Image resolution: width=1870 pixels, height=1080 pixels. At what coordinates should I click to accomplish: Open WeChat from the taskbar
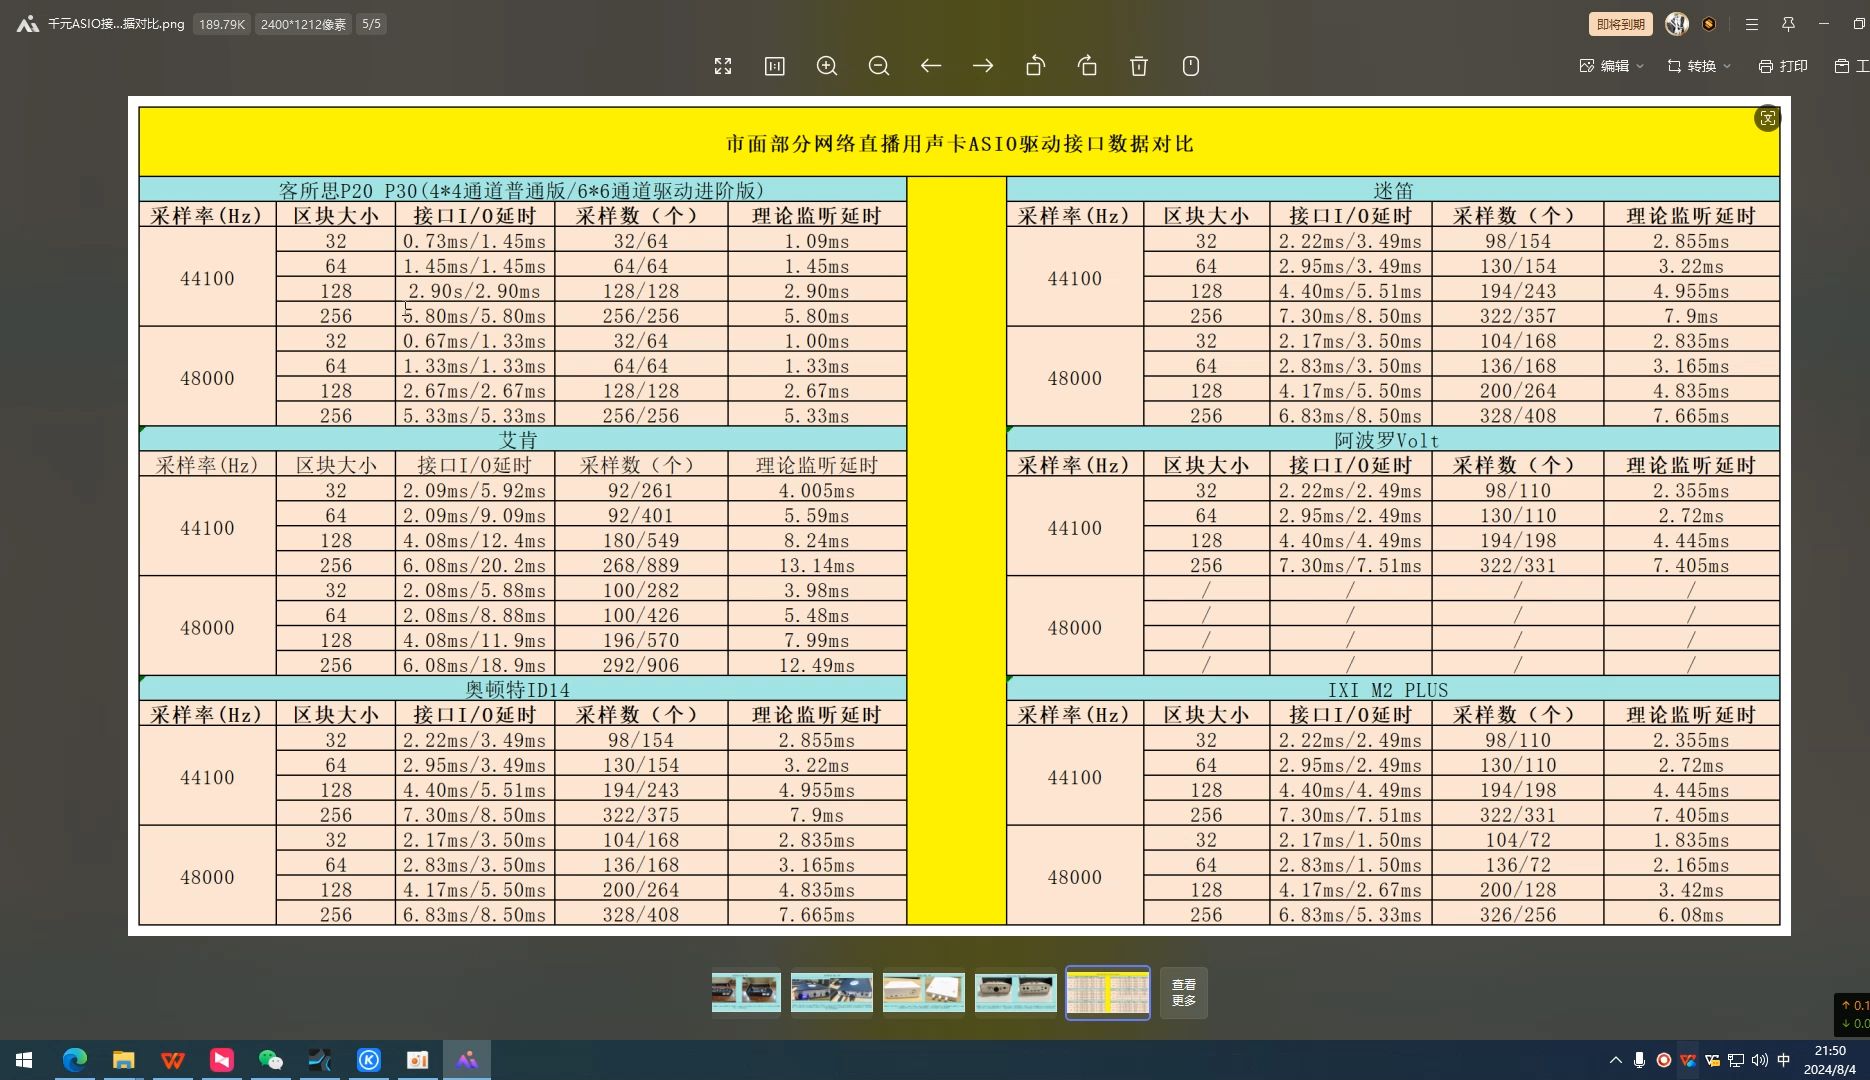tap(270, 1060)
